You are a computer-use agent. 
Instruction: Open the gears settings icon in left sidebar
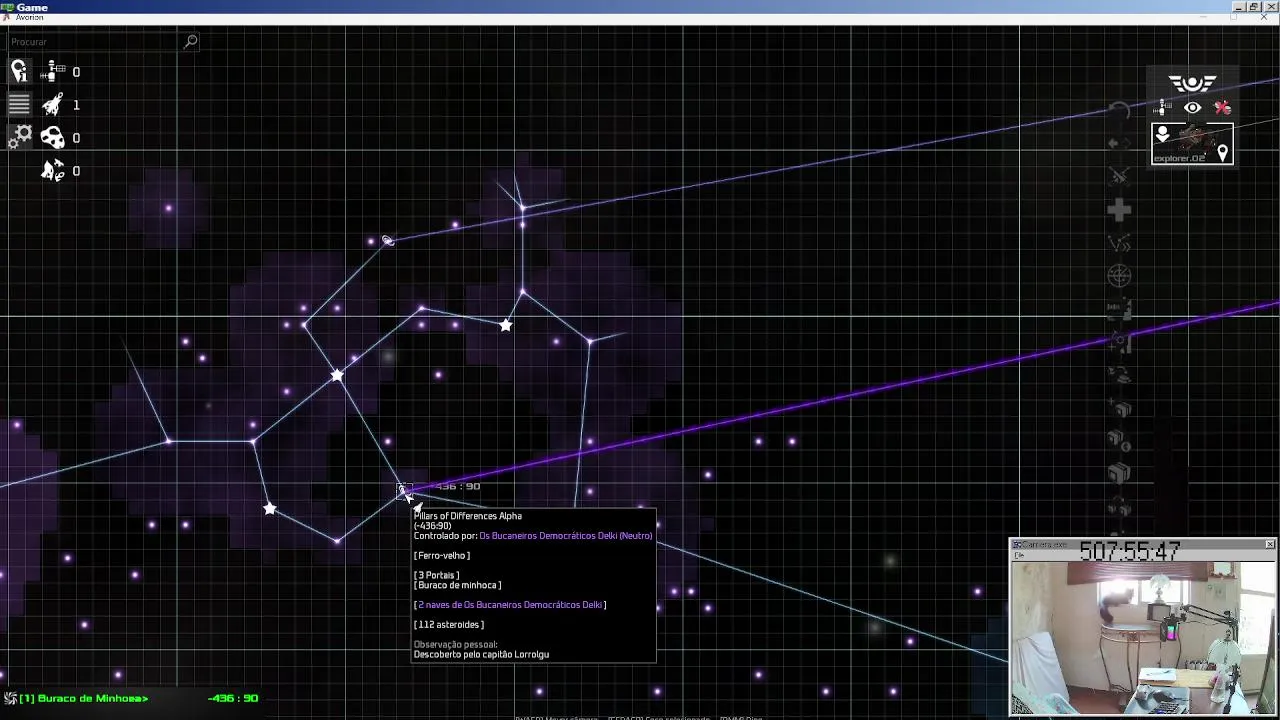click(x=19, y=137)
